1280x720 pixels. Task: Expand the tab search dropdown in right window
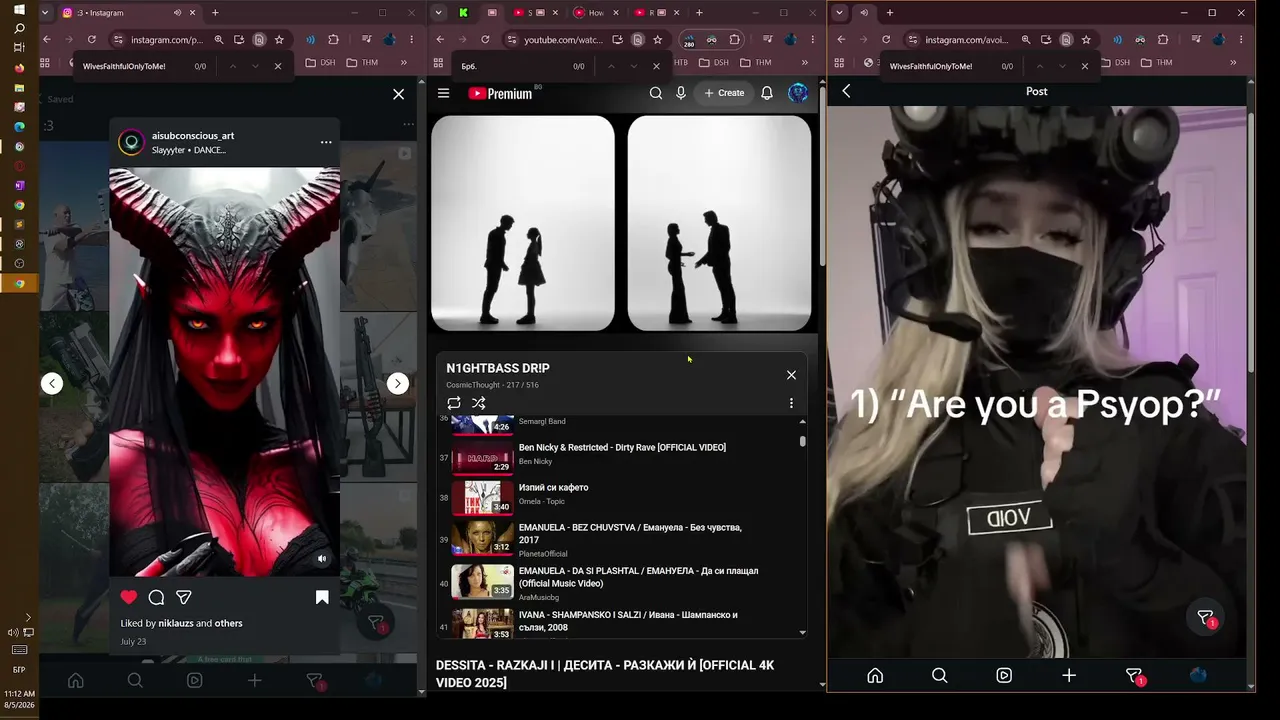coord(839,13)
